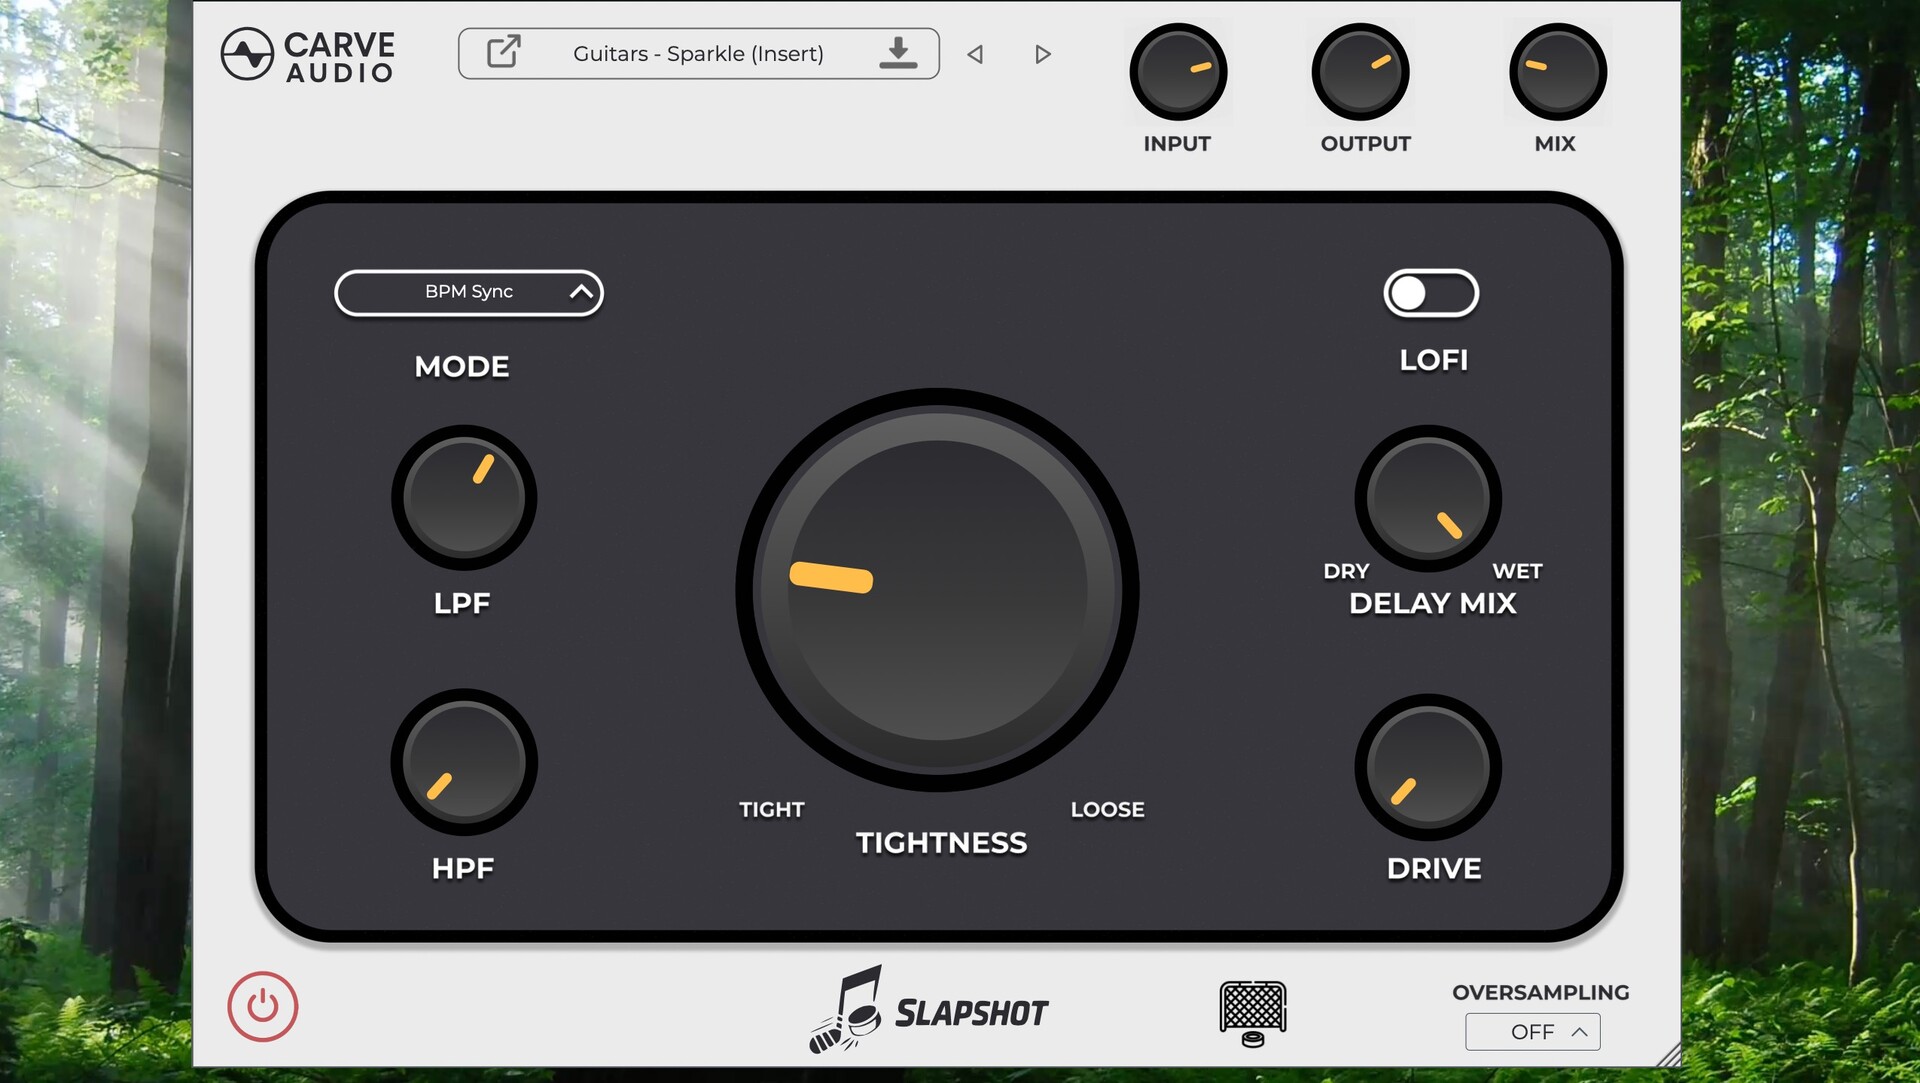Click the Slapshot hockey-stick music logo
The image size is (1920, 1083).
pos(847,1009)
